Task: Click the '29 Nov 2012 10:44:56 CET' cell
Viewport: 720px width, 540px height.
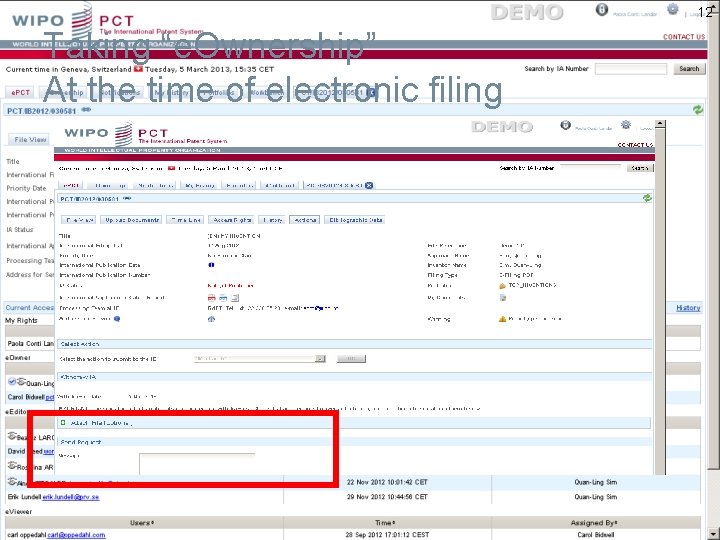Action: point(387,497)
